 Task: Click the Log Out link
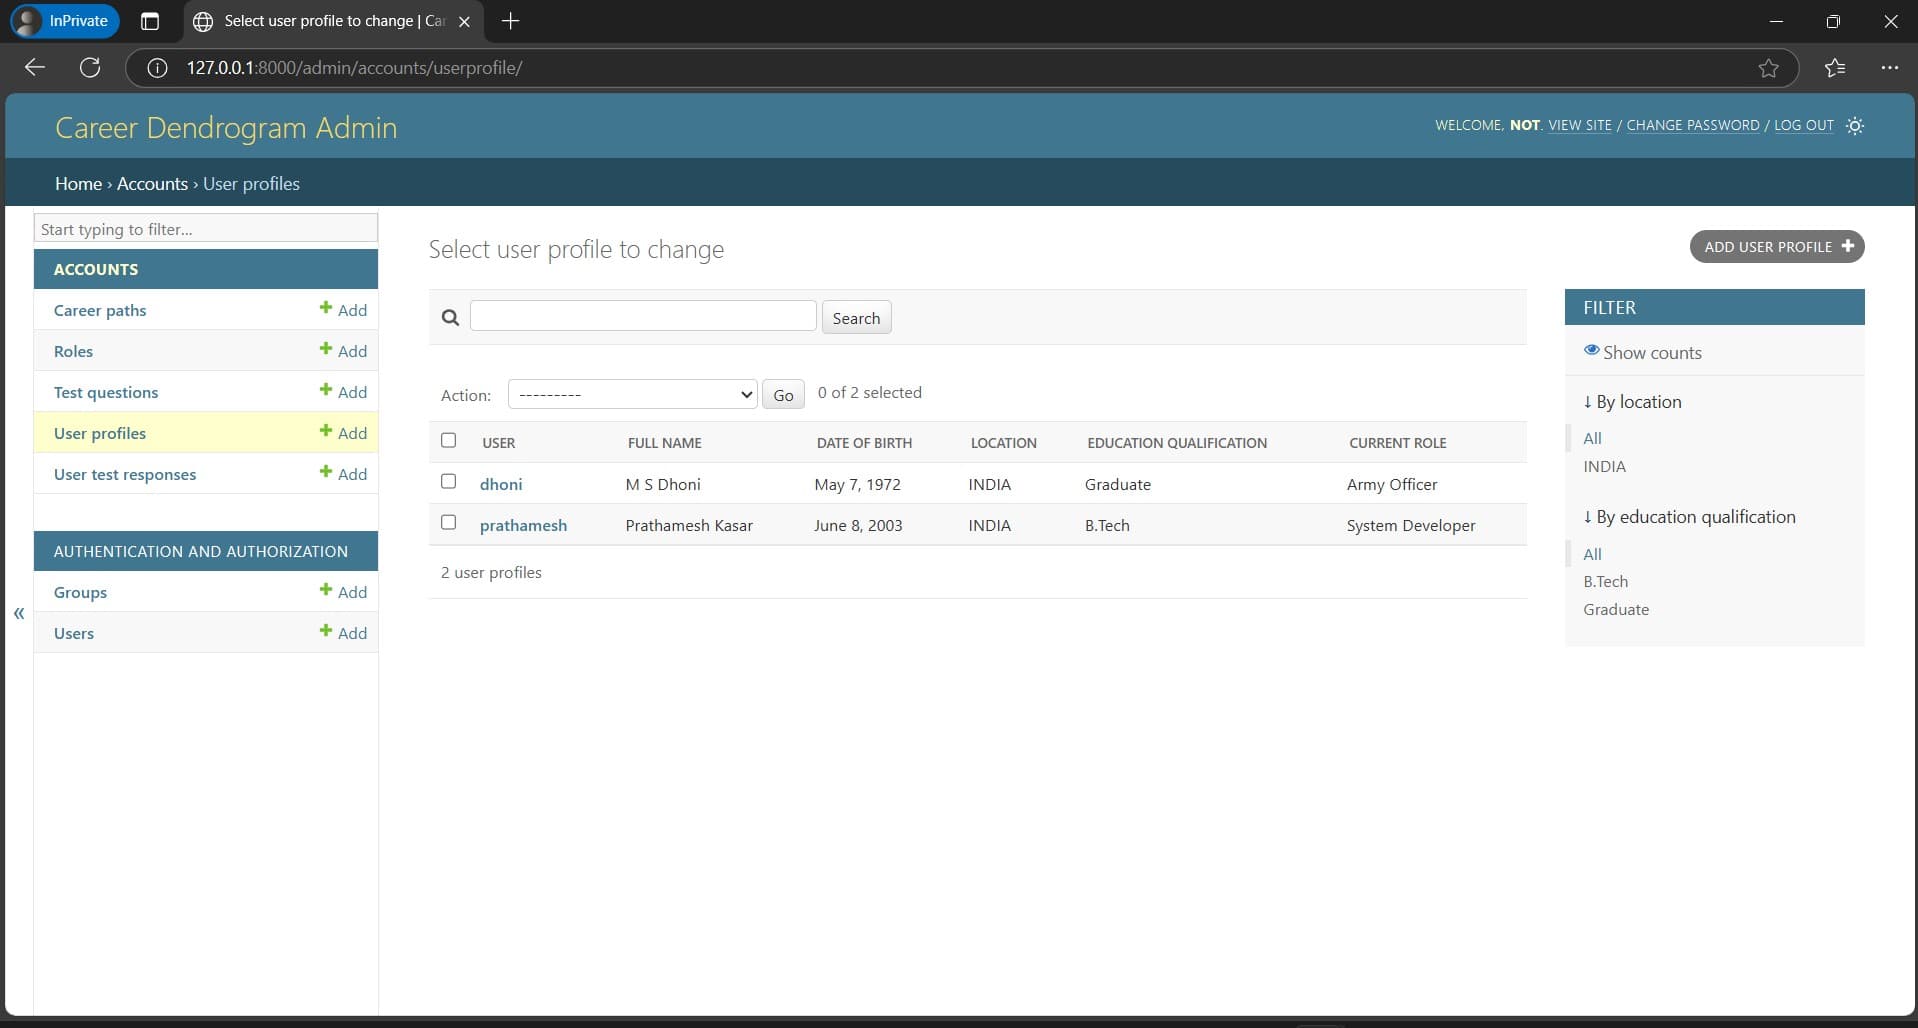(x=1804, y=126)
